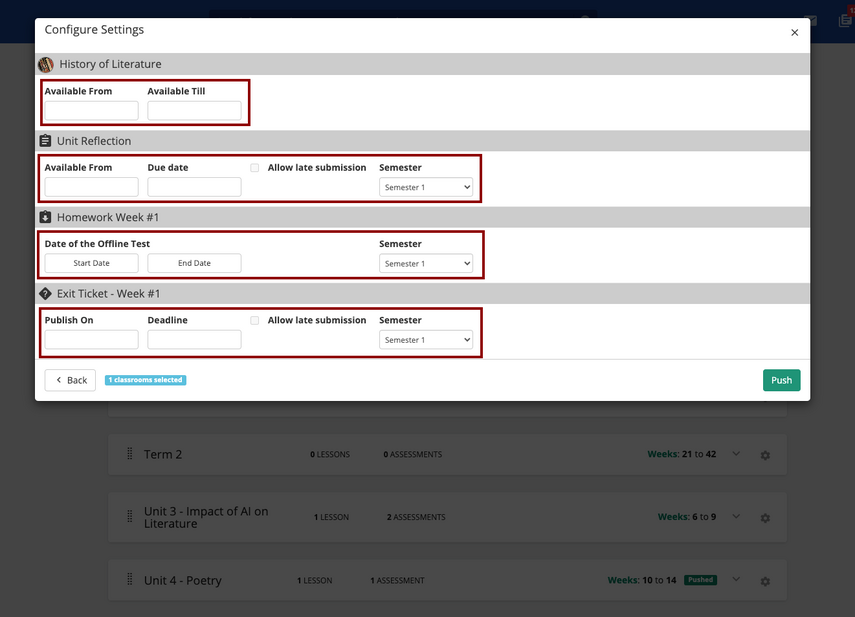The height and width of the screenshot is (617, 855).
Task: Enable late submission for Unit Reflection
Action: coord(255,168)
